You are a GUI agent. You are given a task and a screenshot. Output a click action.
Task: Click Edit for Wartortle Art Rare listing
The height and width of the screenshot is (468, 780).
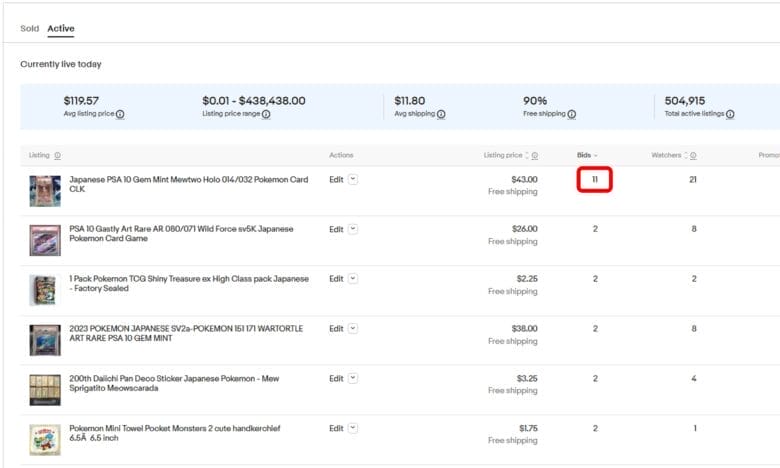[x=336, y=329]
